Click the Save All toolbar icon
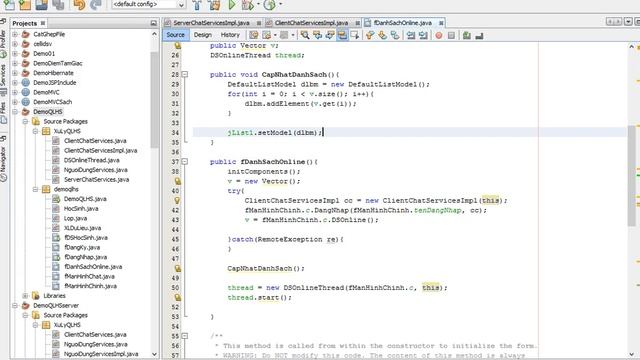 pyautogui.click(x=58, y=4)
